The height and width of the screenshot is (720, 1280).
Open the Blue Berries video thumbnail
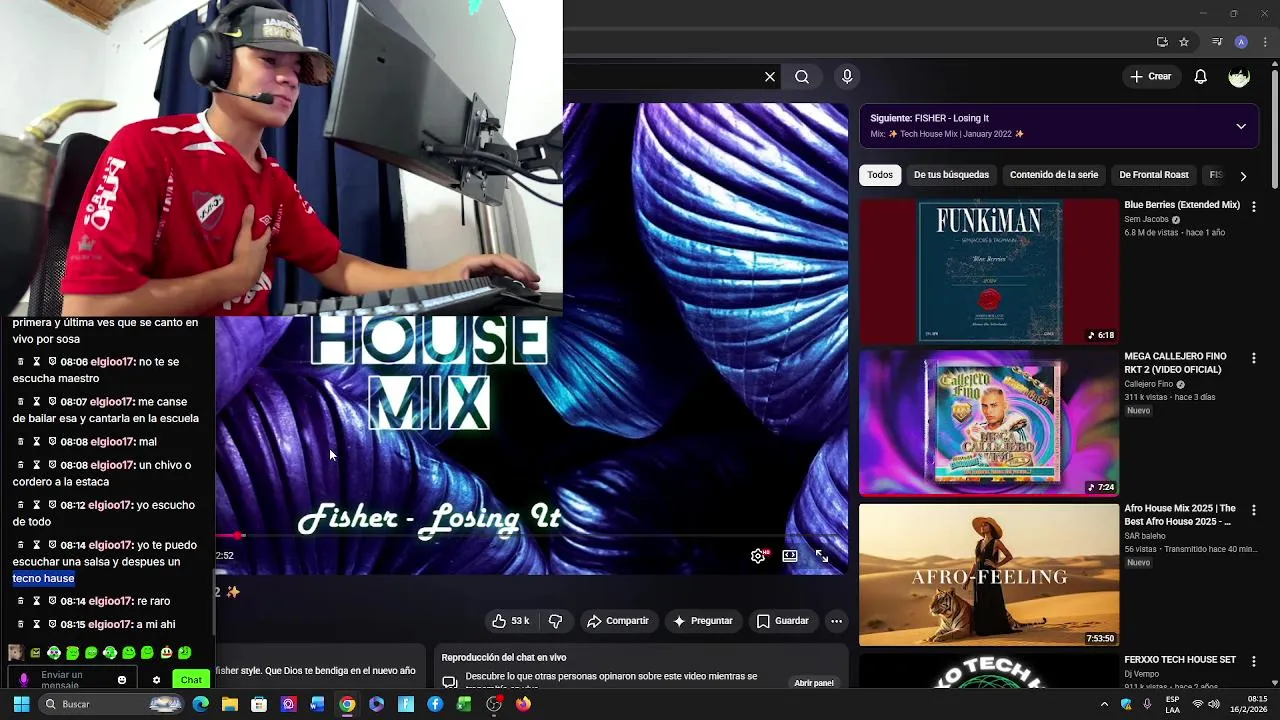(989, 272)
